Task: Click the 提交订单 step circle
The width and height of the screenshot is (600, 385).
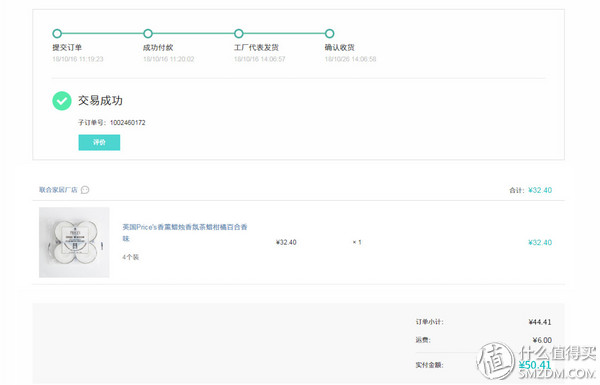Action: click(x=57, y=34)
